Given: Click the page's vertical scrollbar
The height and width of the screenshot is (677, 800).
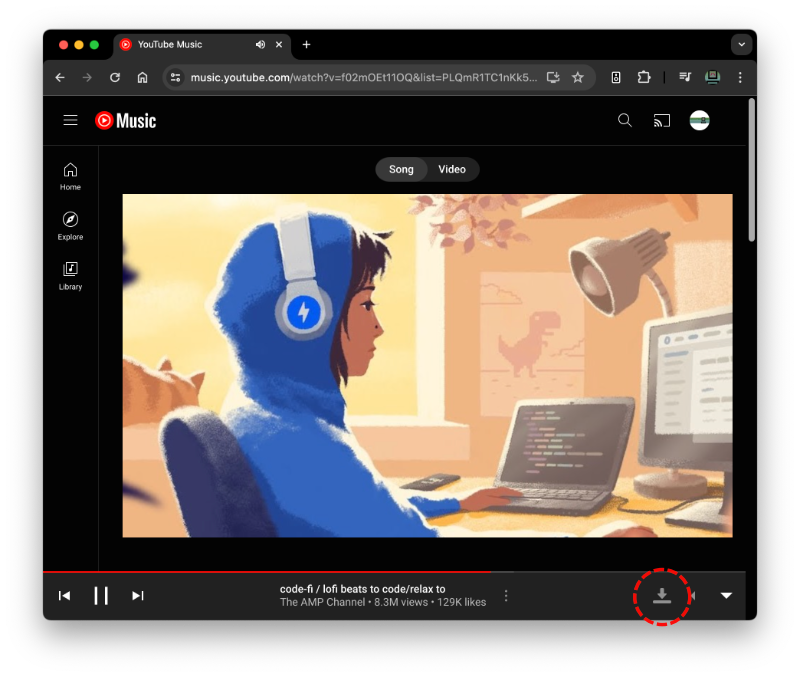Looking at the screenshot, I should point(752,170).
